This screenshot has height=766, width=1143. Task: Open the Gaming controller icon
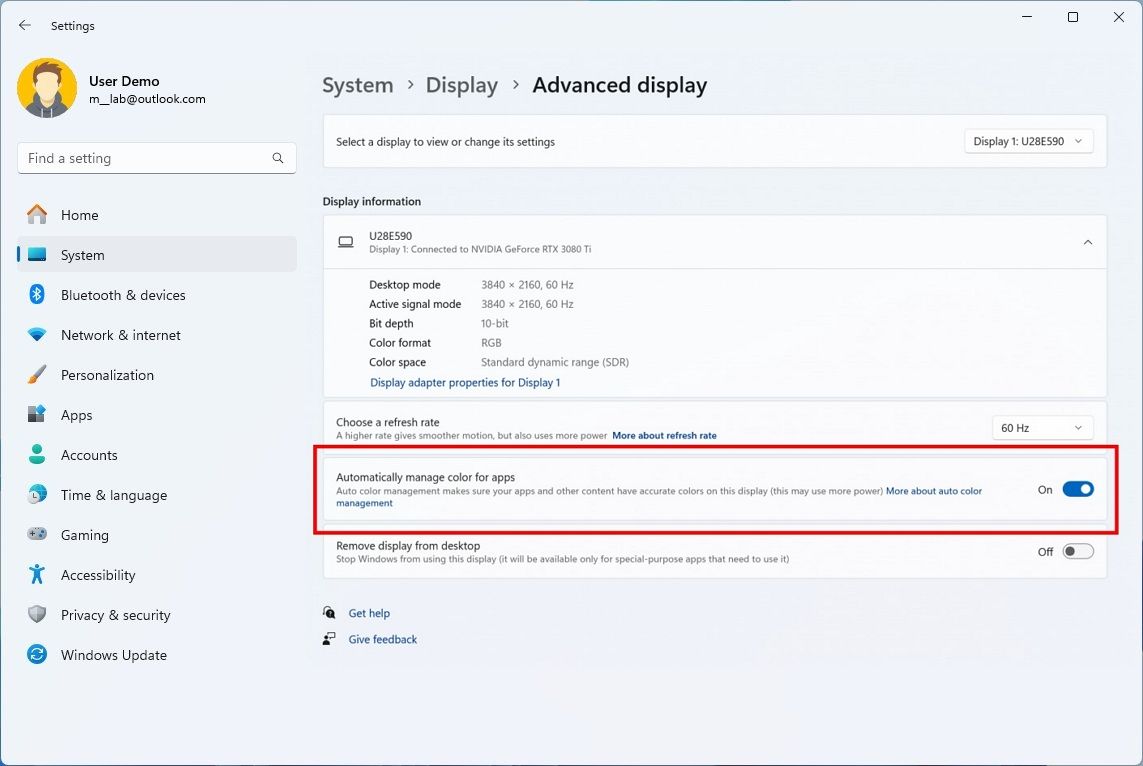(37, 535)
